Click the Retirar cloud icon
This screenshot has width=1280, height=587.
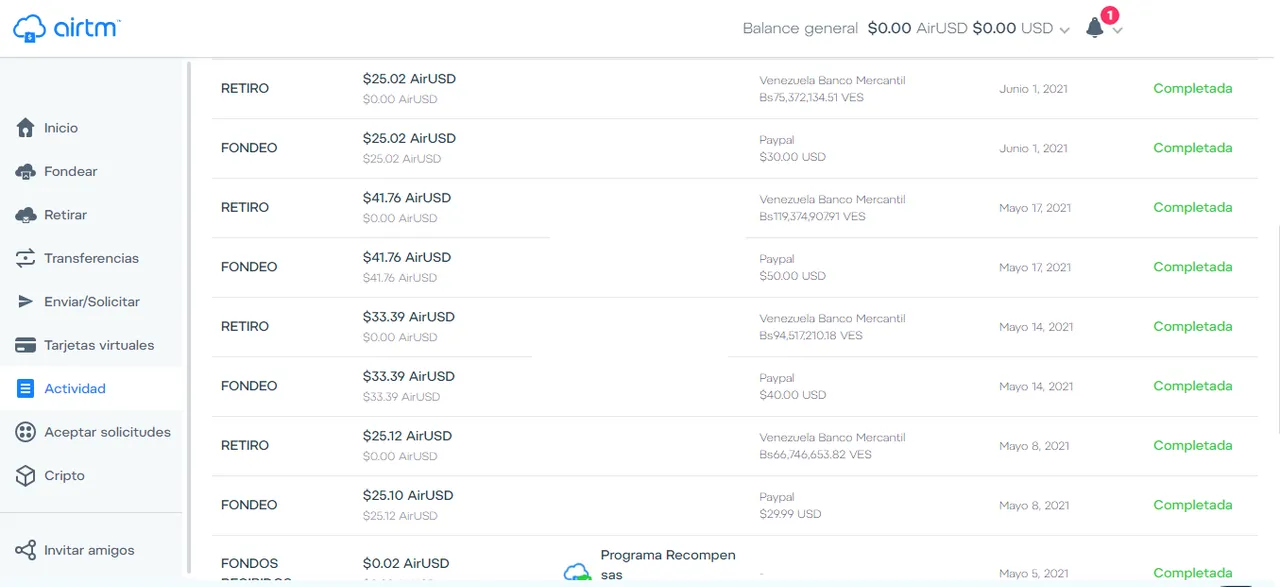pyautogui.click(x=26, y=215)
